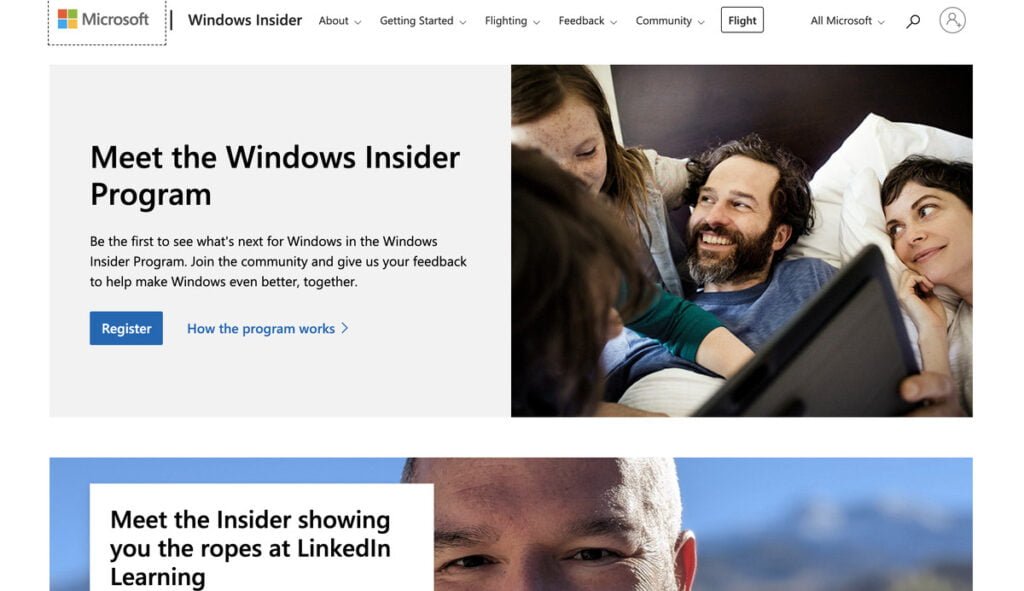Open the Feedback menu
This screenshot has width=1024, height=591.
(587, 21)
